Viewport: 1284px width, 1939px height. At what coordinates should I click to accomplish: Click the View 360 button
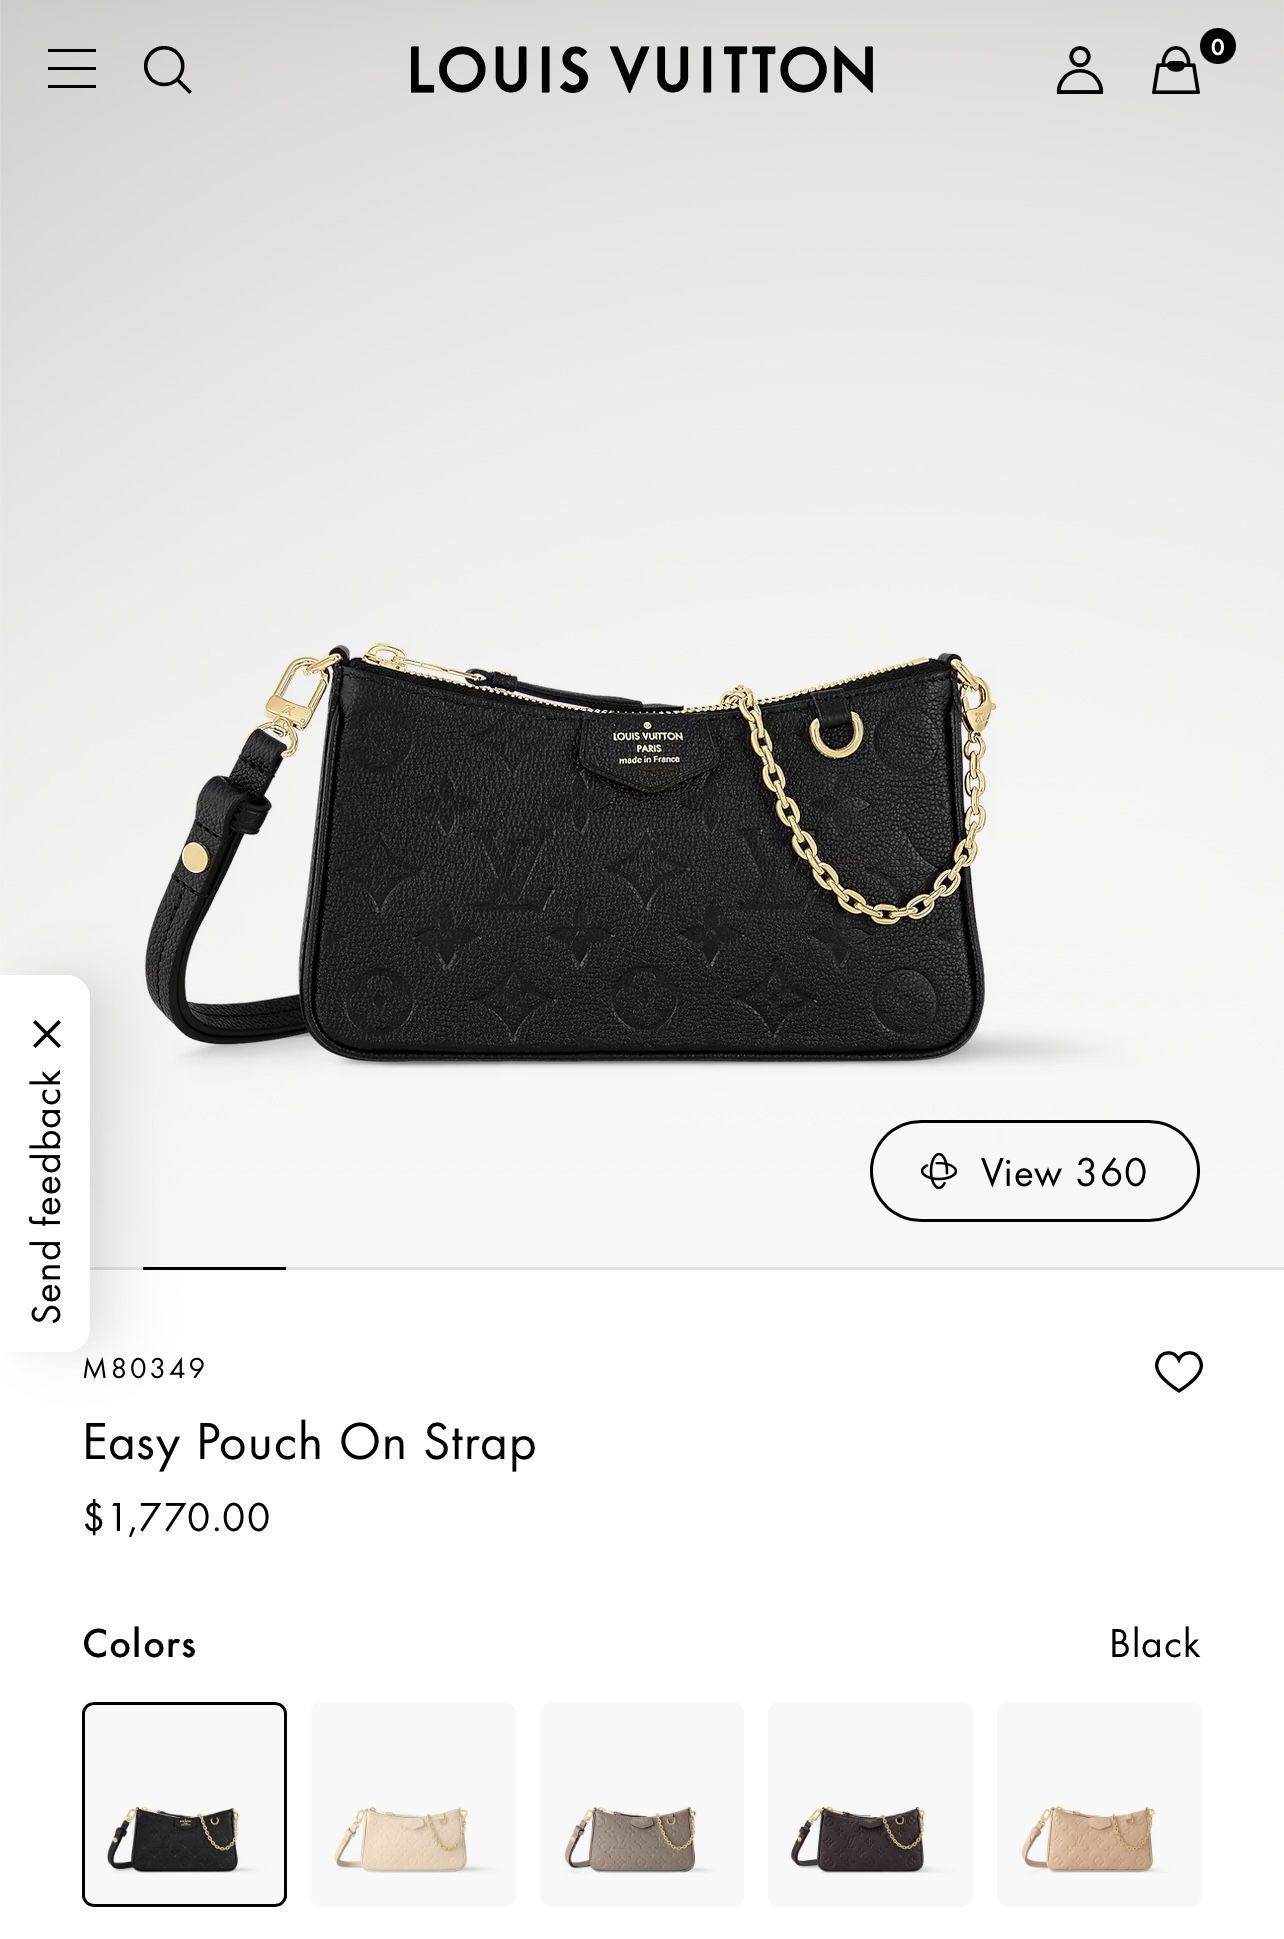(x=1034, y=1171)
